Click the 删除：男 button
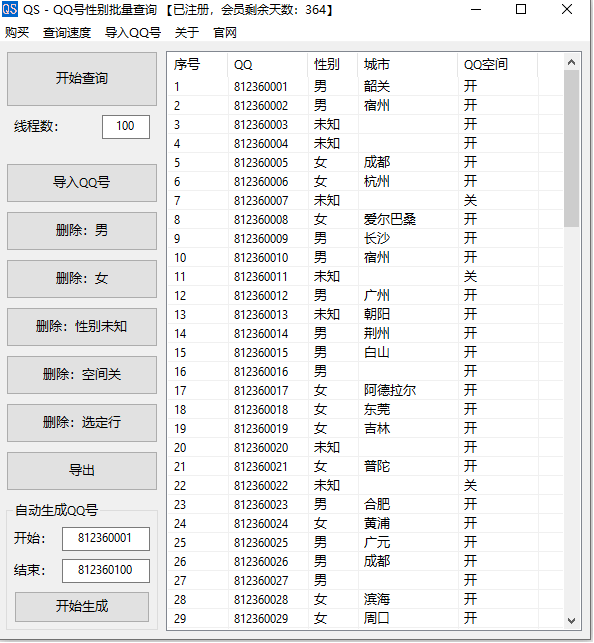Viewport: 594px width, 643px height. [x=82, y=230]
